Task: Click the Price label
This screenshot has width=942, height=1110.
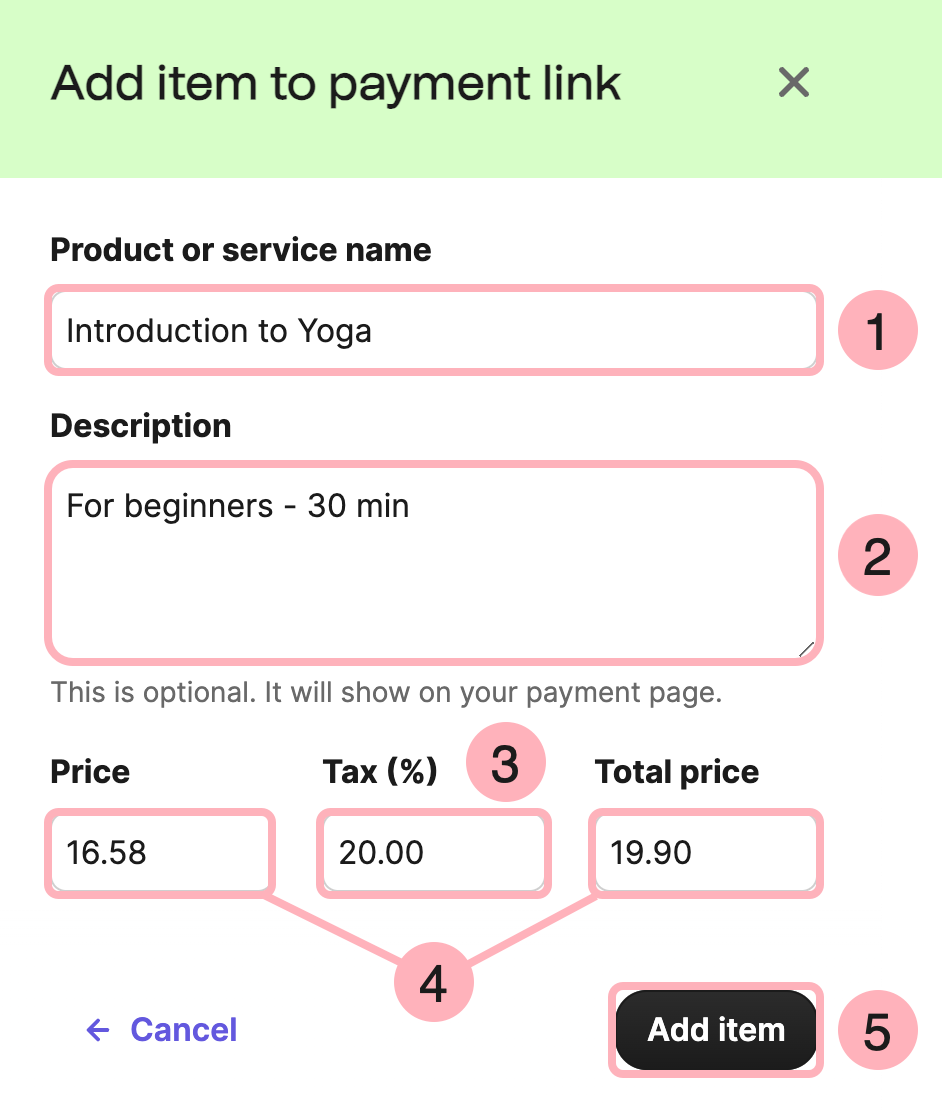Action: 90,772
